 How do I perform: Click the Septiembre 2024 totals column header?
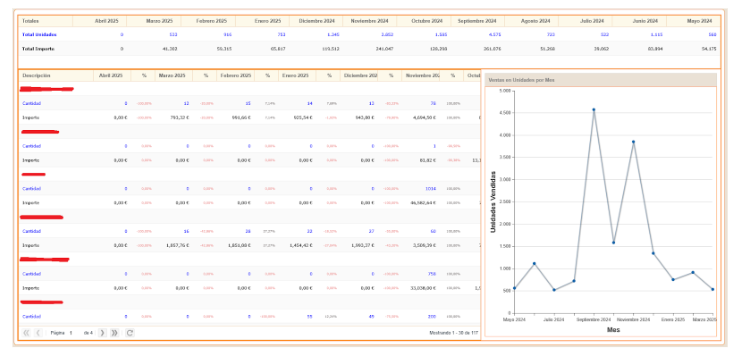point(478,21)
